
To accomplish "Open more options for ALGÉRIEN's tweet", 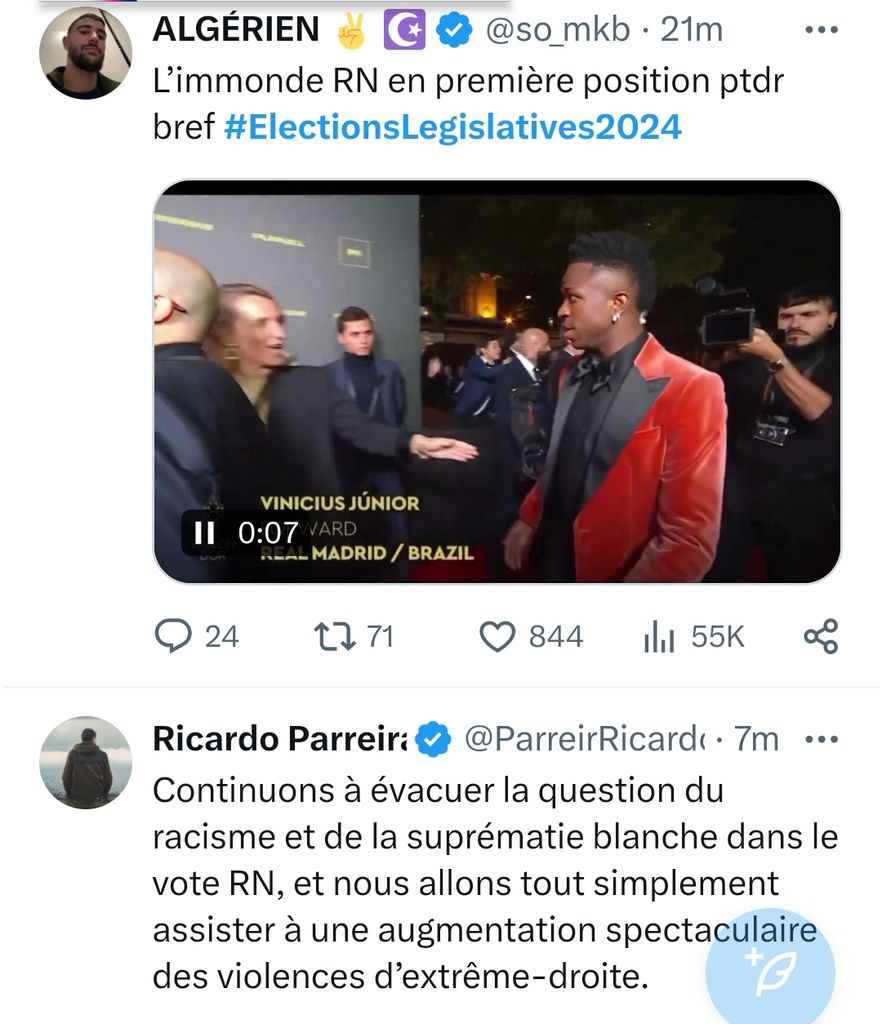I will point(820,30).
